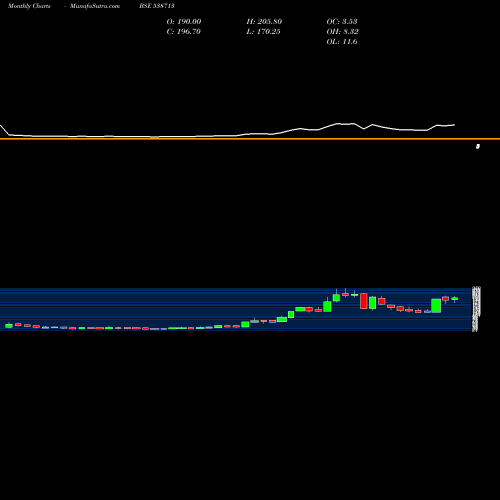The width and height of the screenshot is (500, 500).
Task: Click the 'BSE 538713' symbol label
Action: click(x=157, y=6)
